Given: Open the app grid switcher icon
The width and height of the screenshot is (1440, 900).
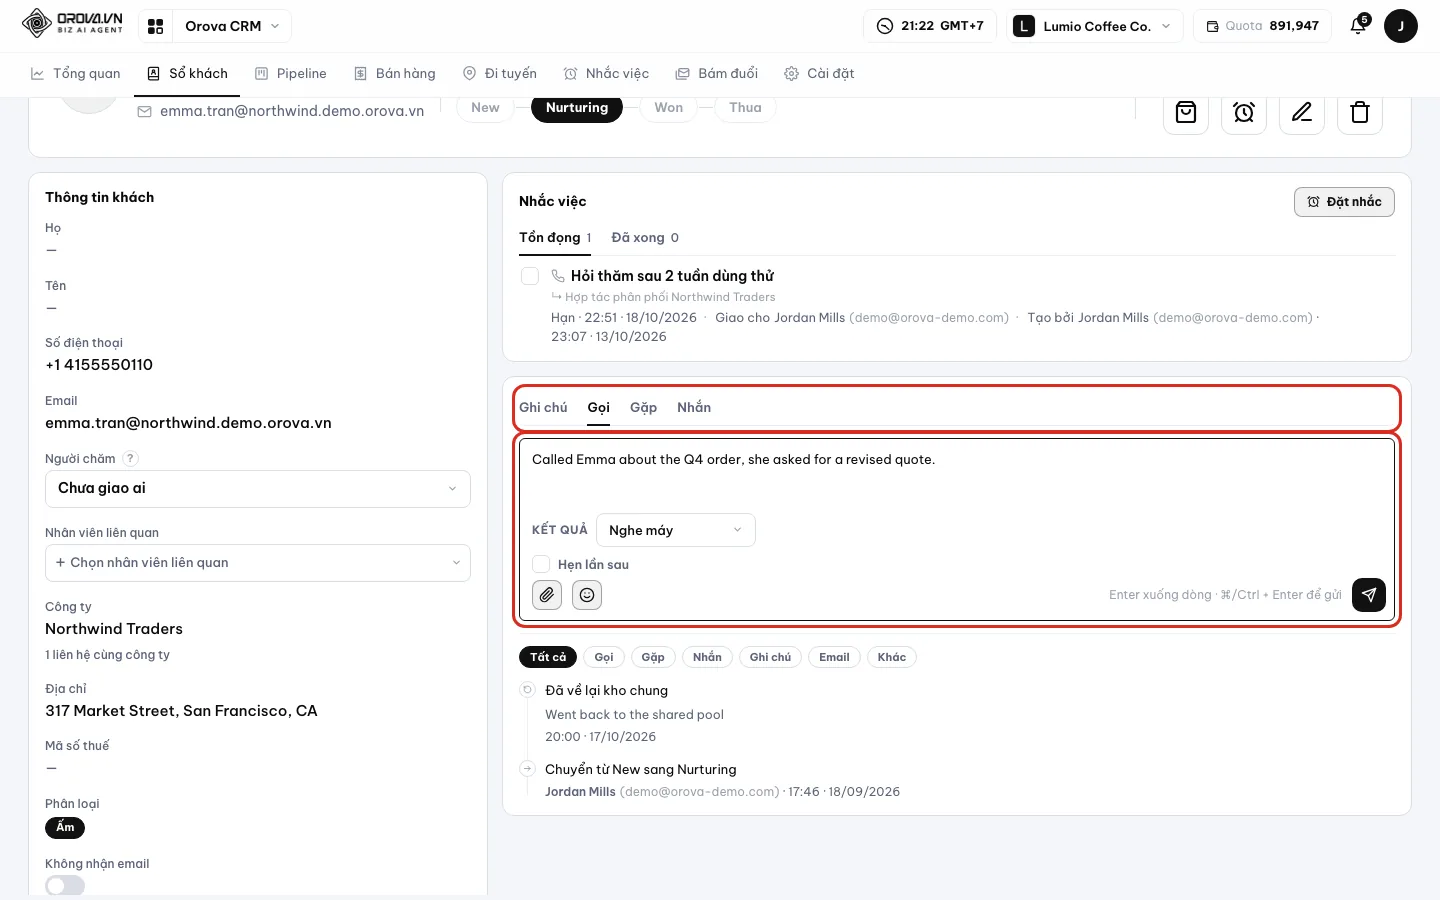Looking at the screenshot, I should click(x=156, y=27).
